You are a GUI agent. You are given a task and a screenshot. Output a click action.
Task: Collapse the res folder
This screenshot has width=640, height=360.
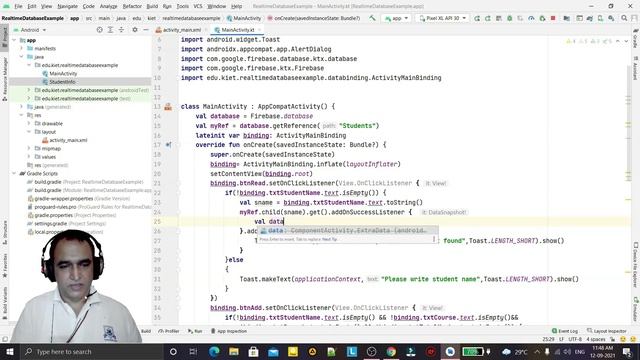[x=22, y=115]
